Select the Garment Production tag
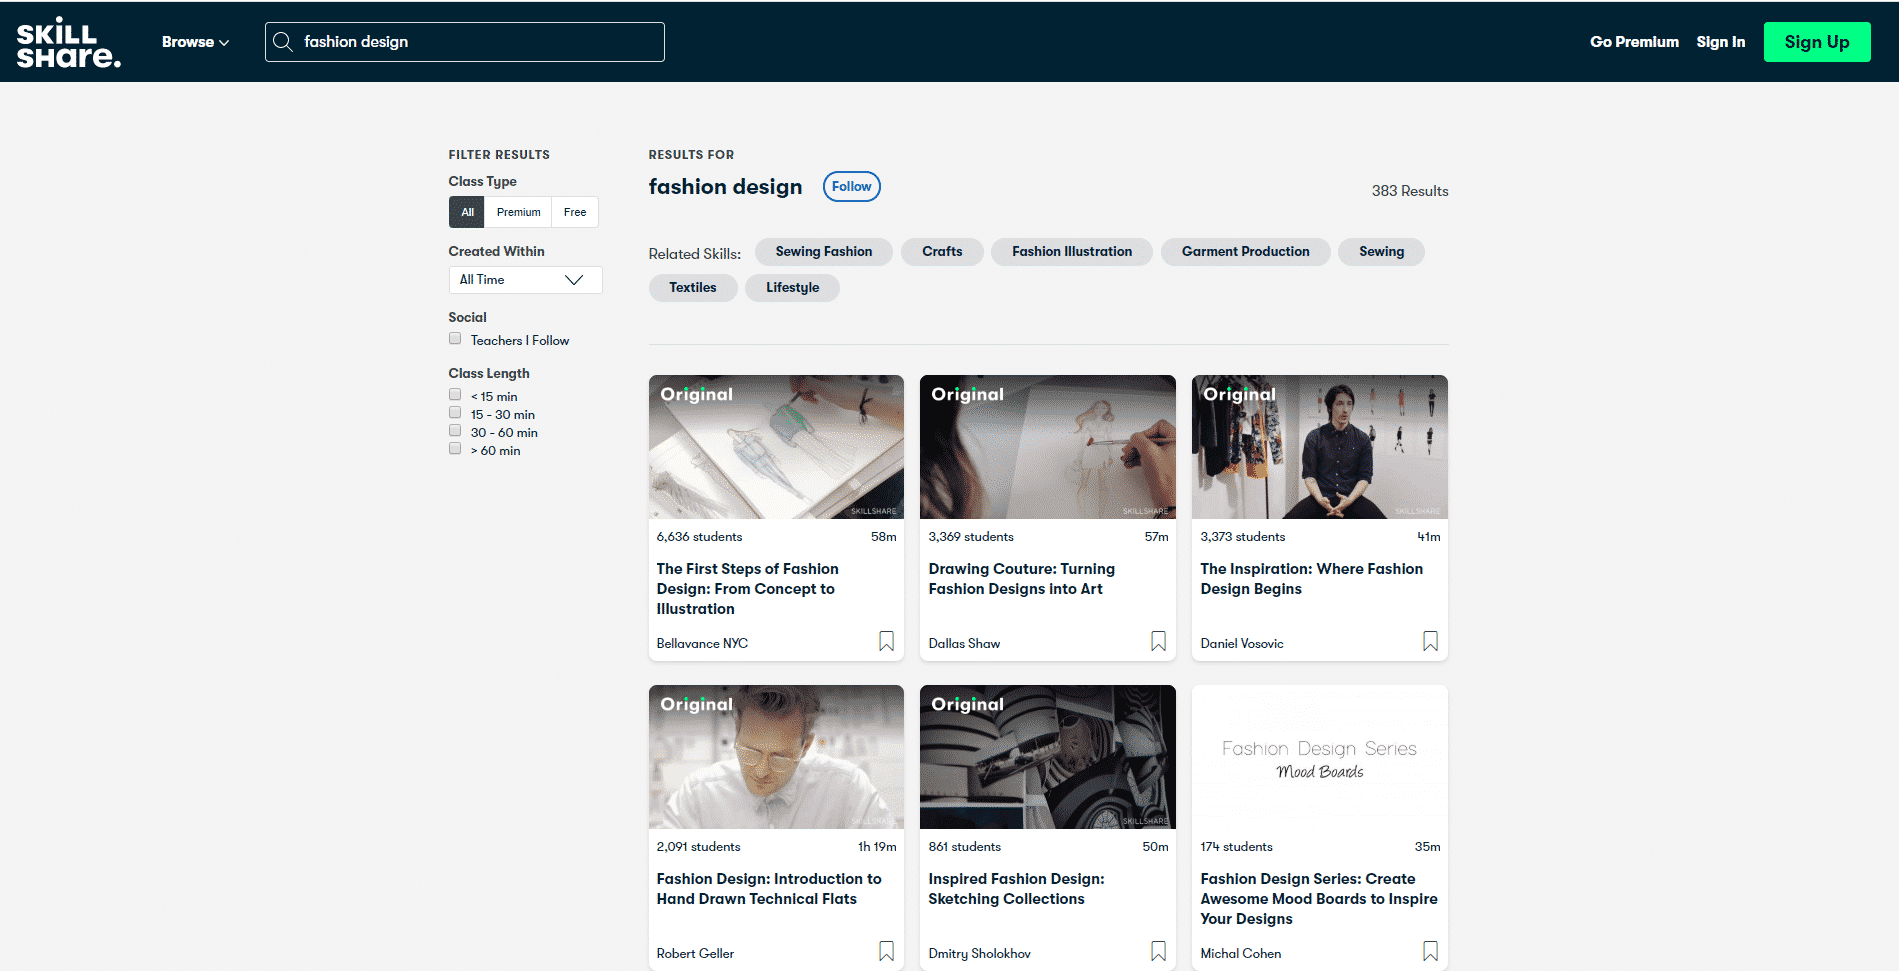This screenshot has height=971, width=1899. 1245,252
